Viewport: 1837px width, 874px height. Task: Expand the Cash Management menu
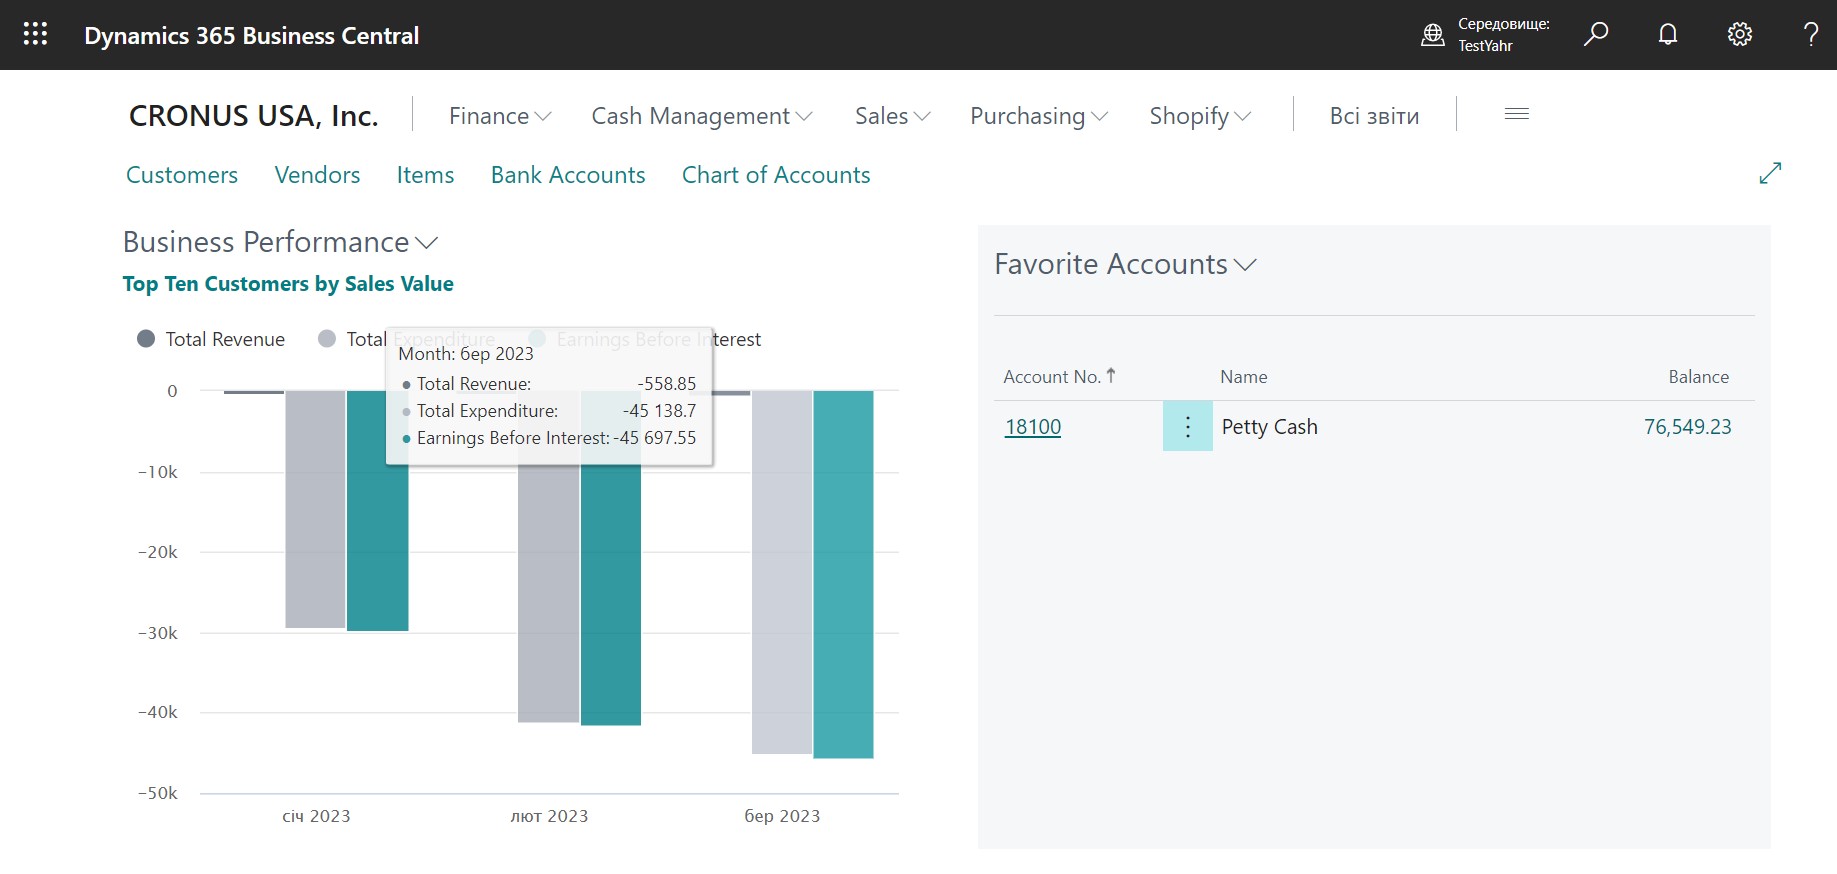(701, 116)
